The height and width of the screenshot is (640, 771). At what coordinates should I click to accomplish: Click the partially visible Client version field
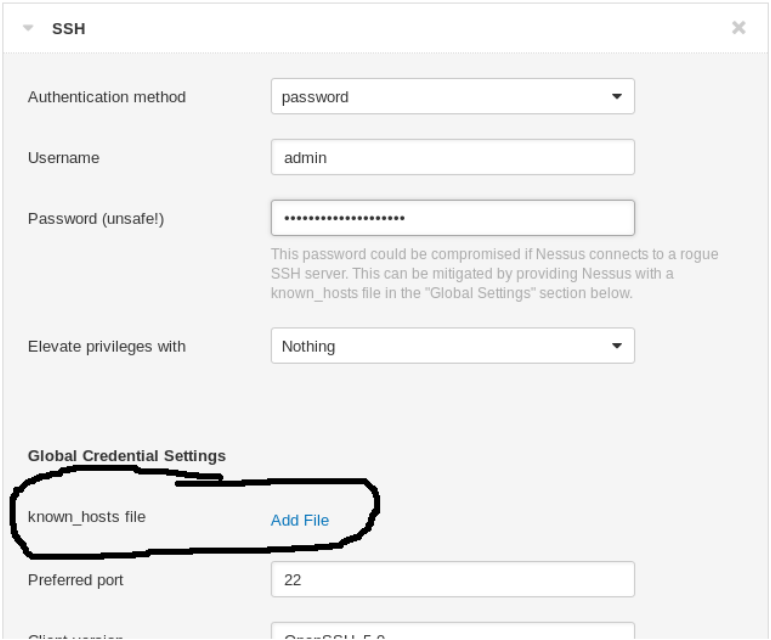click(452, 632)
